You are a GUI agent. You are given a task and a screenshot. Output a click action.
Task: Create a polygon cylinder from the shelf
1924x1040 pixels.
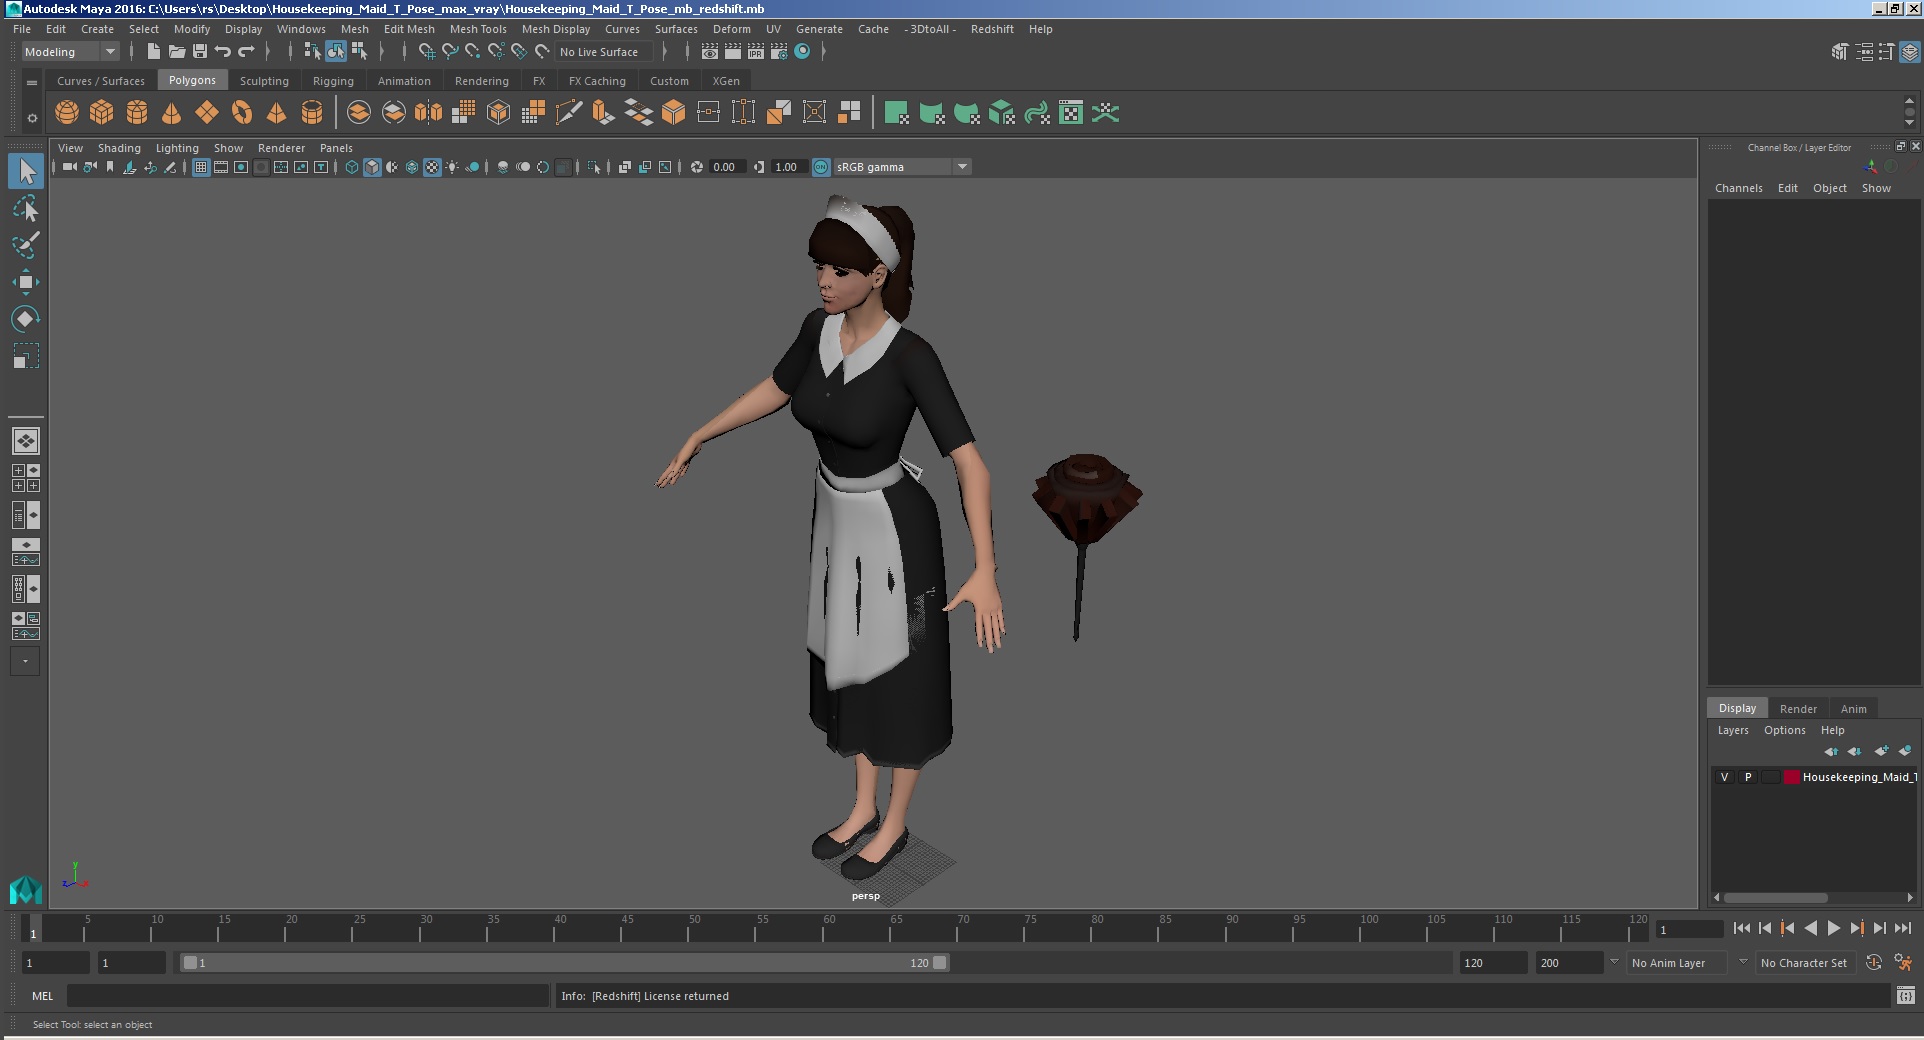(x=137, y=113)
